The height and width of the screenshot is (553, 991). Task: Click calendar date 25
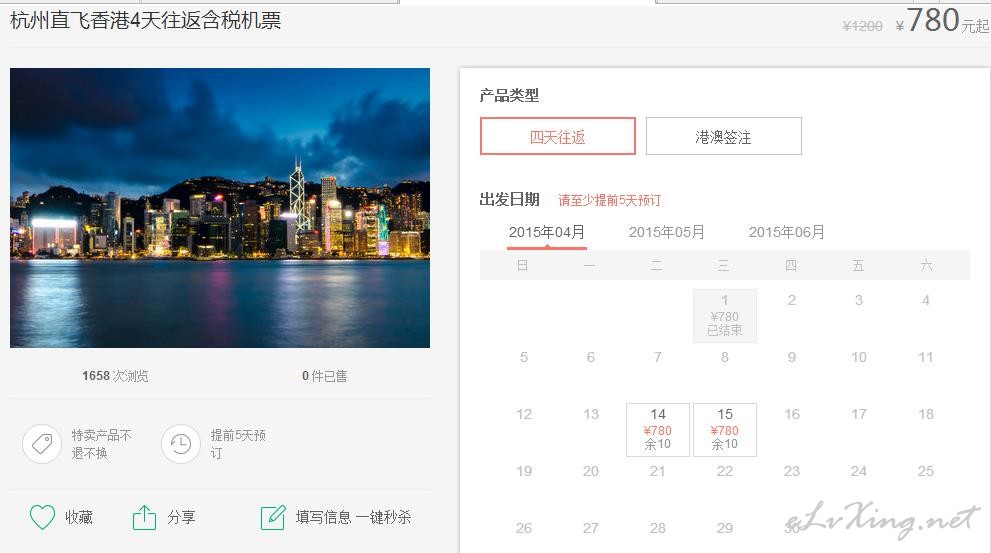point(926,471)
